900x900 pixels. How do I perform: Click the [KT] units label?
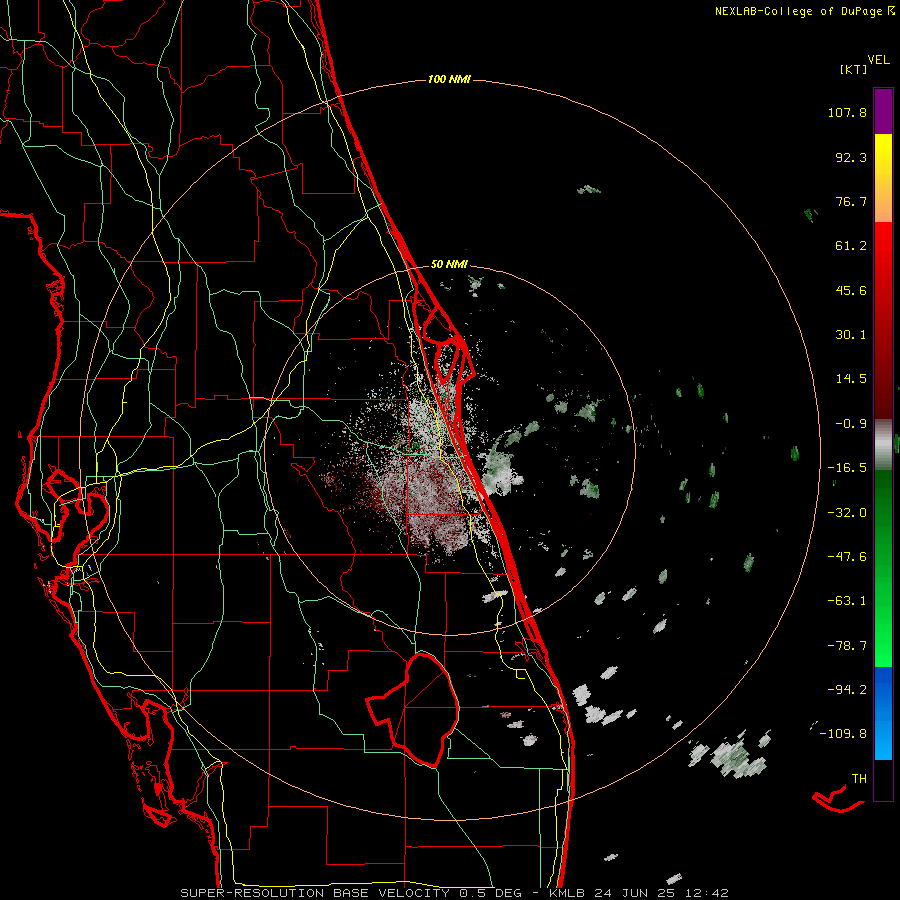point(854,69)
